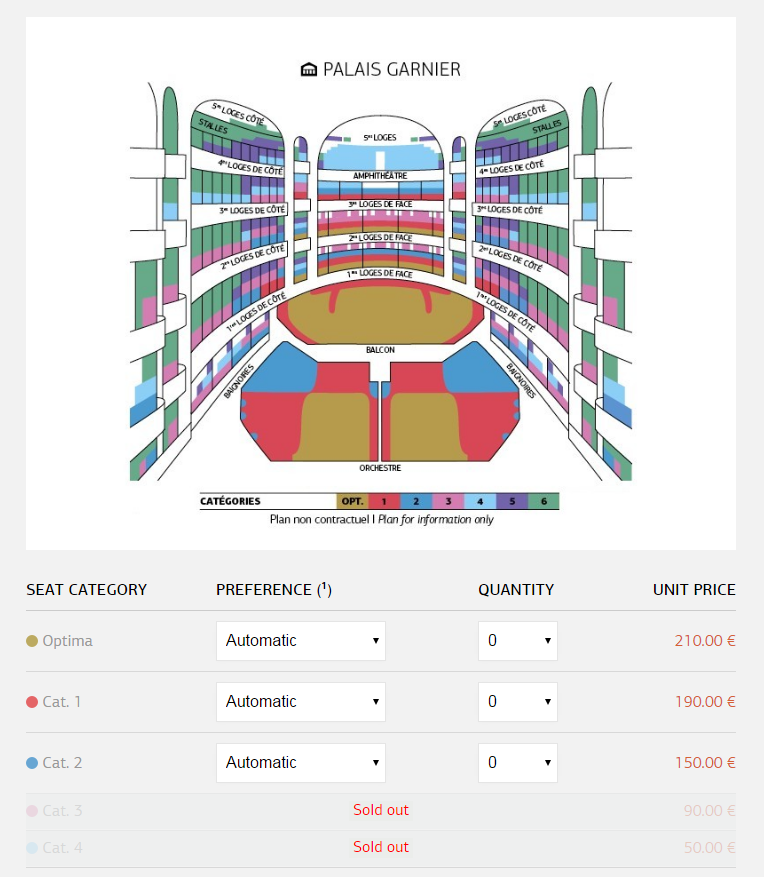Image resolution: width=764 pixels, height=877 pixels.
Task: Click the Balcon area on the seating plan
Action: coord(380,313)
